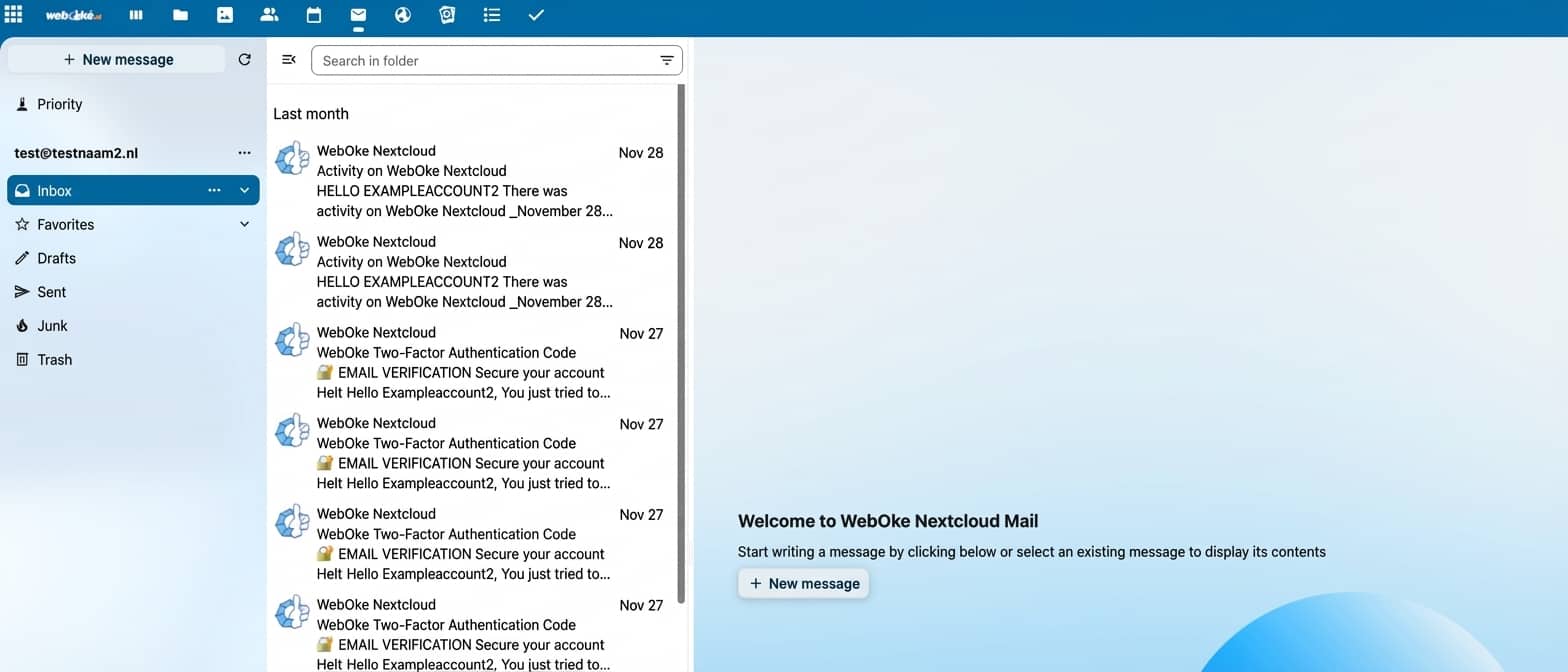This screenshot has width=1568, height=672.
Task: Open the Deck cards app icon
Action: 447,15
